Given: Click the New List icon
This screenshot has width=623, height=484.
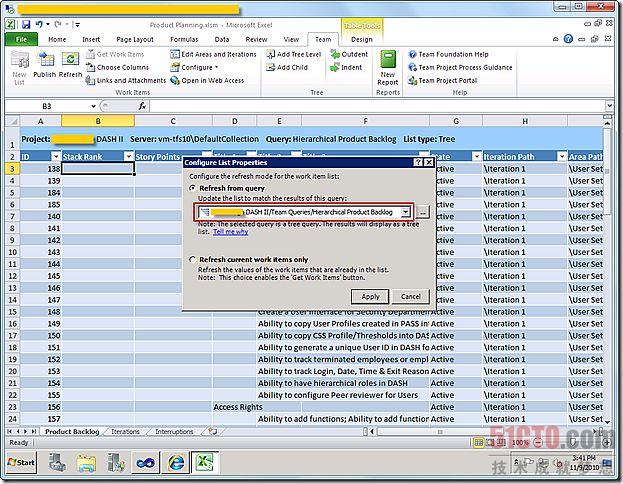Looking at the screenshot, I should 19,68.
